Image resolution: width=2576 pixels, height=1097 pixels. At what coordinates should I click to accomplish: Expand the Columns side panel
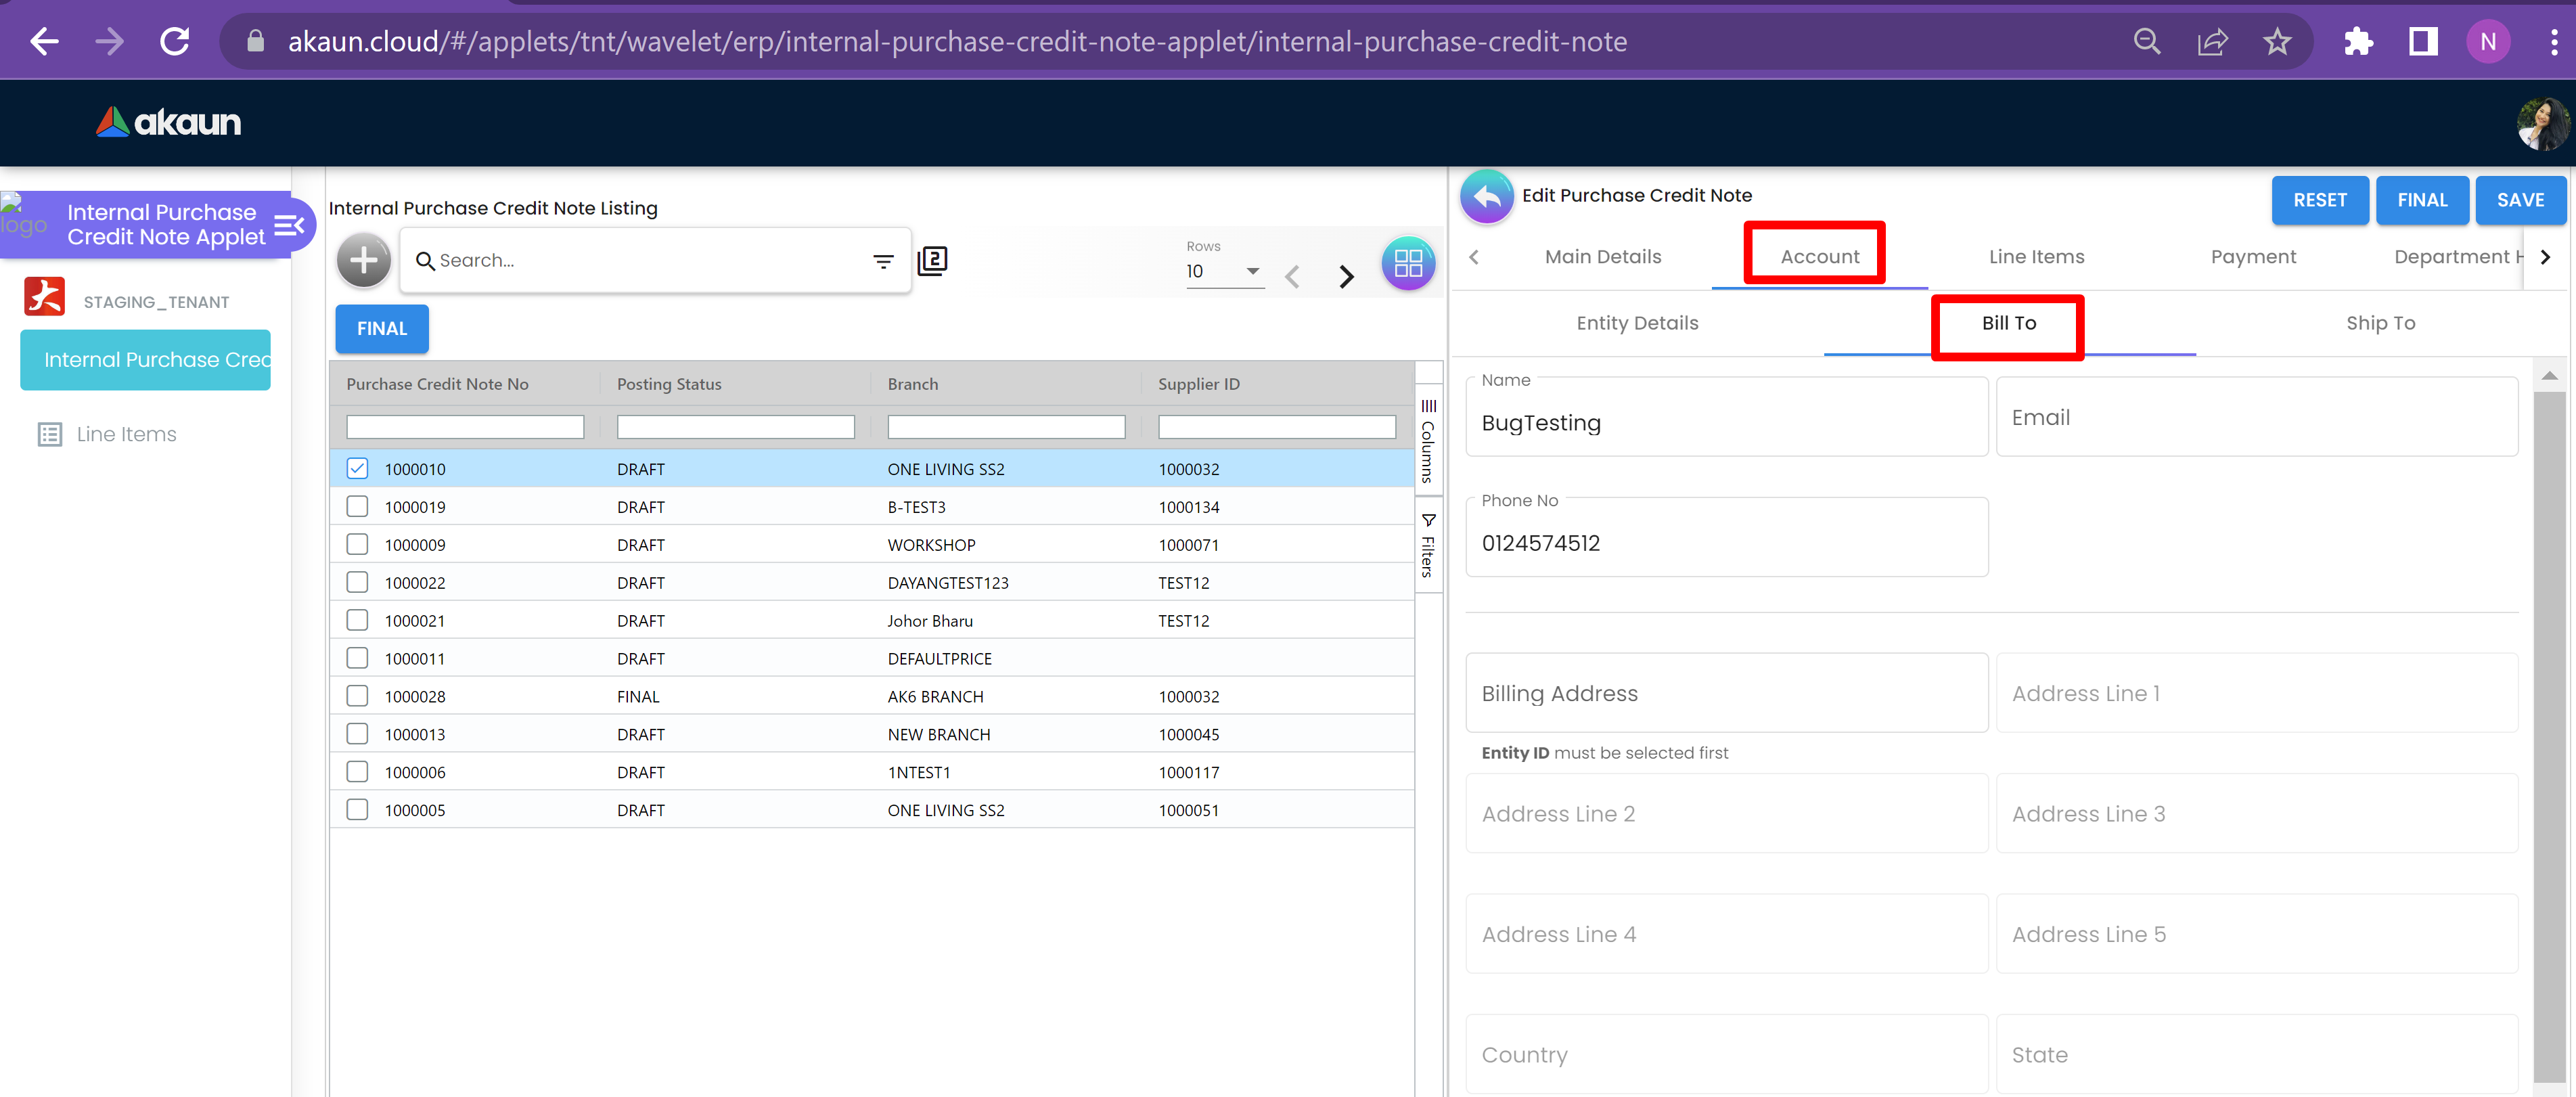pos(1428,440)
